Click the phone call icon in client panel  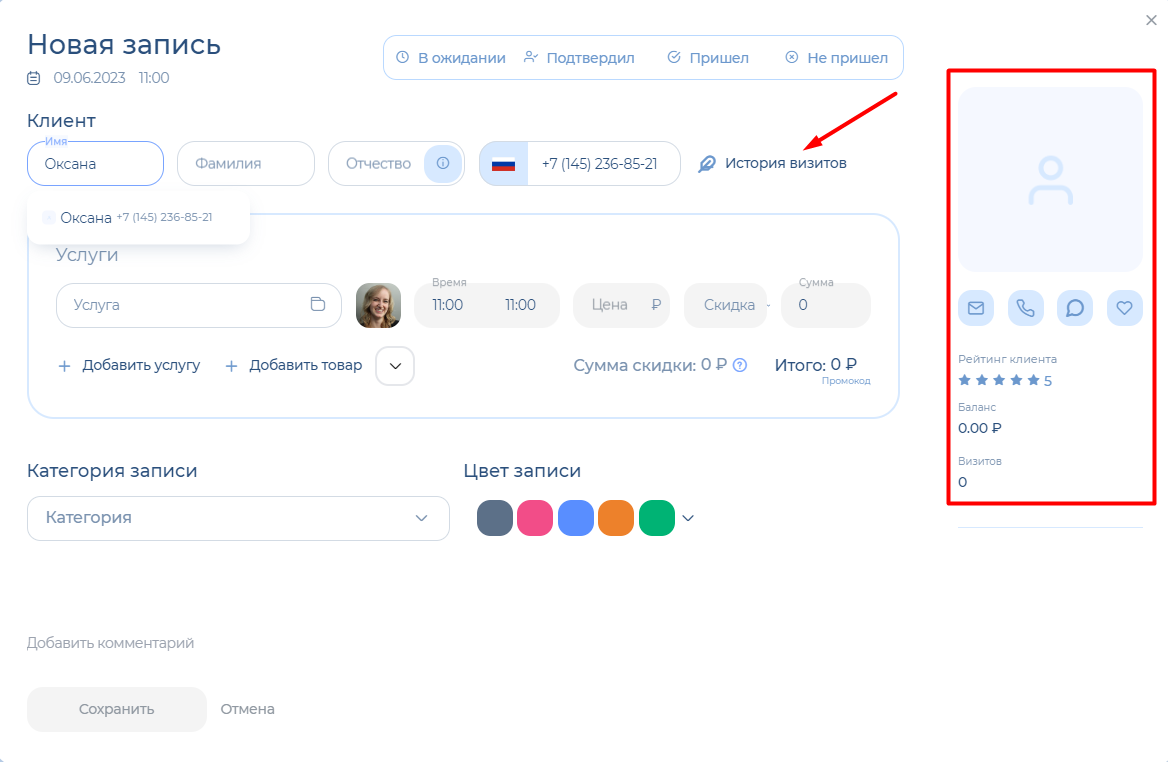tap(1025, 308)
